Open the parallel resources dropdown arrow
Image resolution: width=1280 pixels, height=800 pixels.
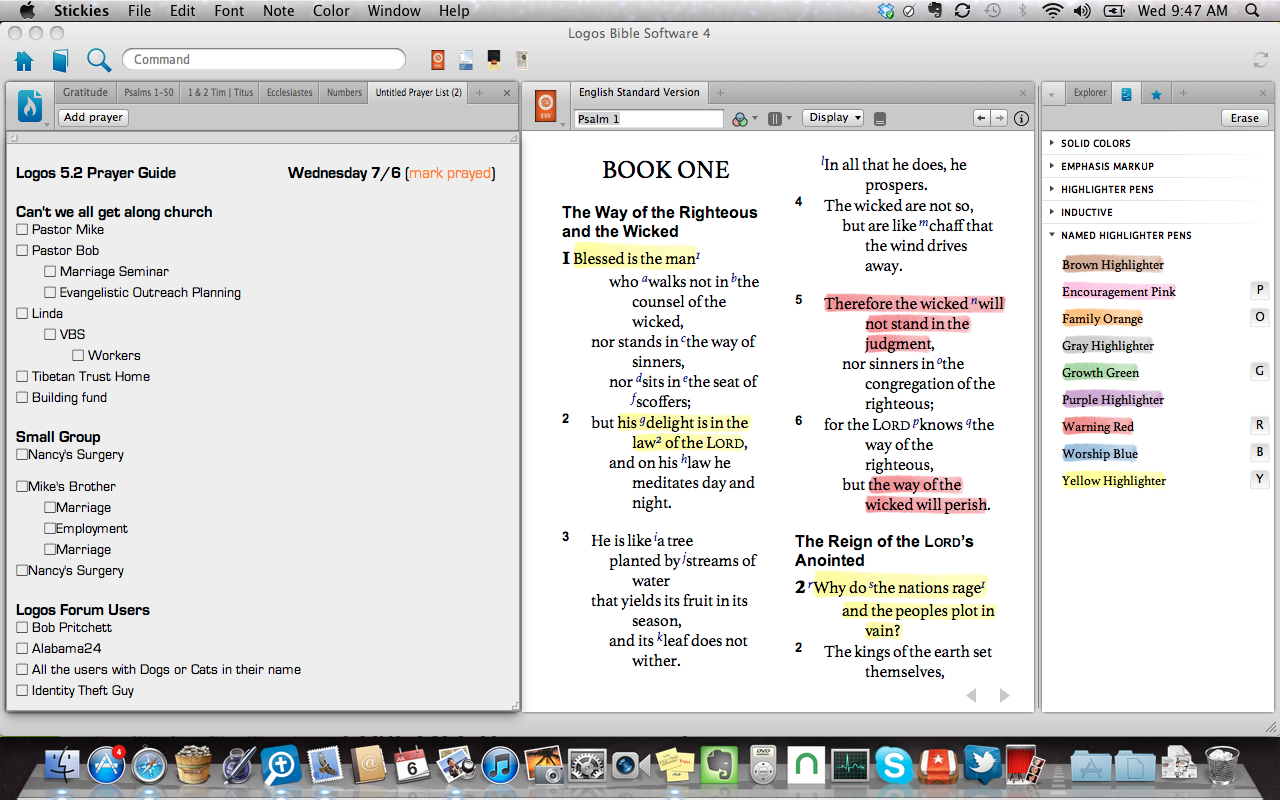pos(789,118)
